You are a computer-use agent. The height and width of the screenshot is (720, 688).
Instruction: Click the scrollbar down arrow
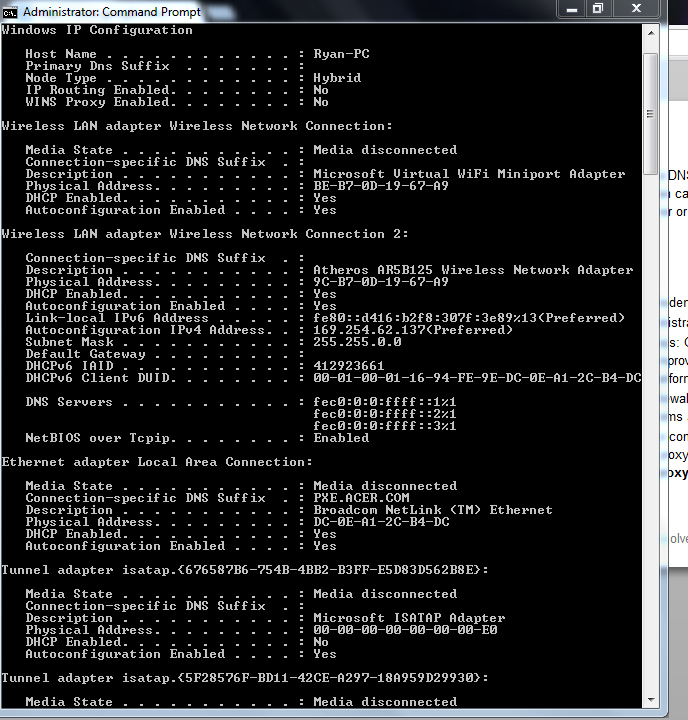[651, 700]
